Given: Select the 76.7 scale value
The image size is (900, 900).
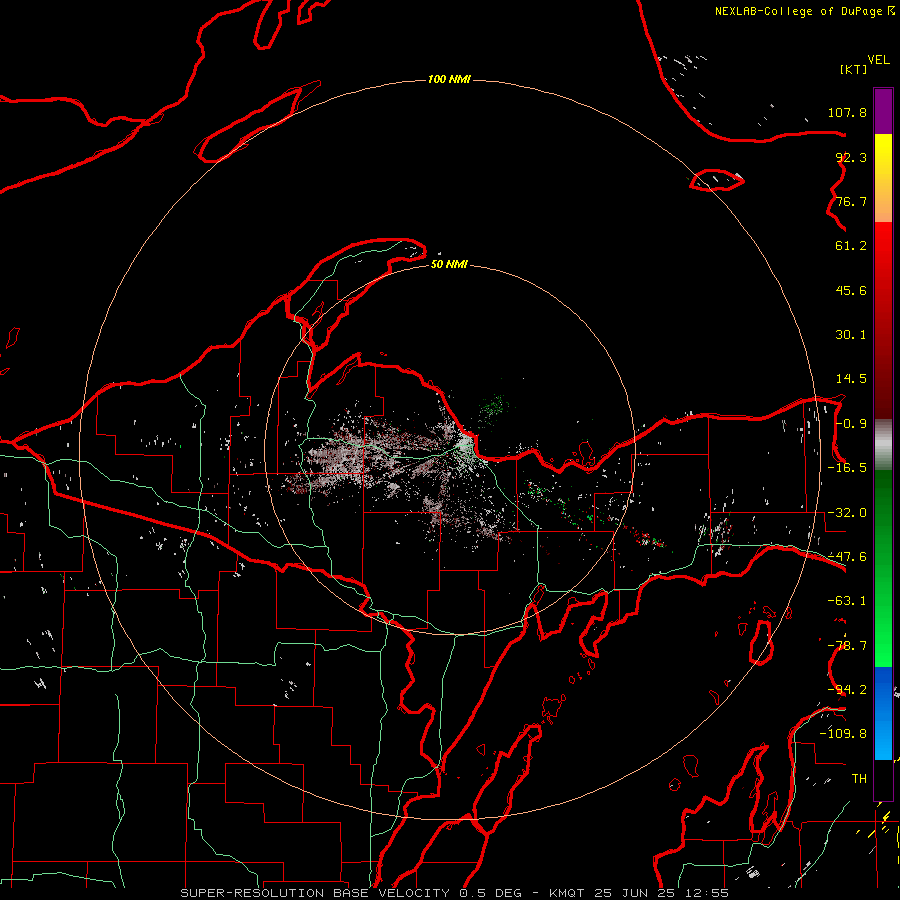Looking at the screenshot, I should point(851,201).
